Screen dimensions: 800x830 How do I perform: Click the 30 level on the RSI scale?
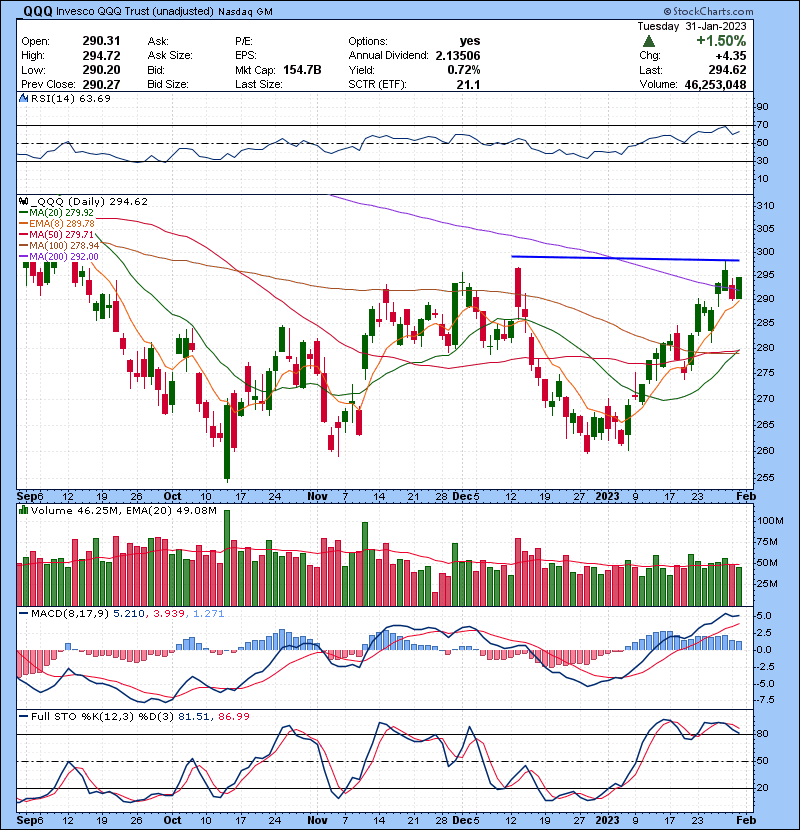coord(762,160)
